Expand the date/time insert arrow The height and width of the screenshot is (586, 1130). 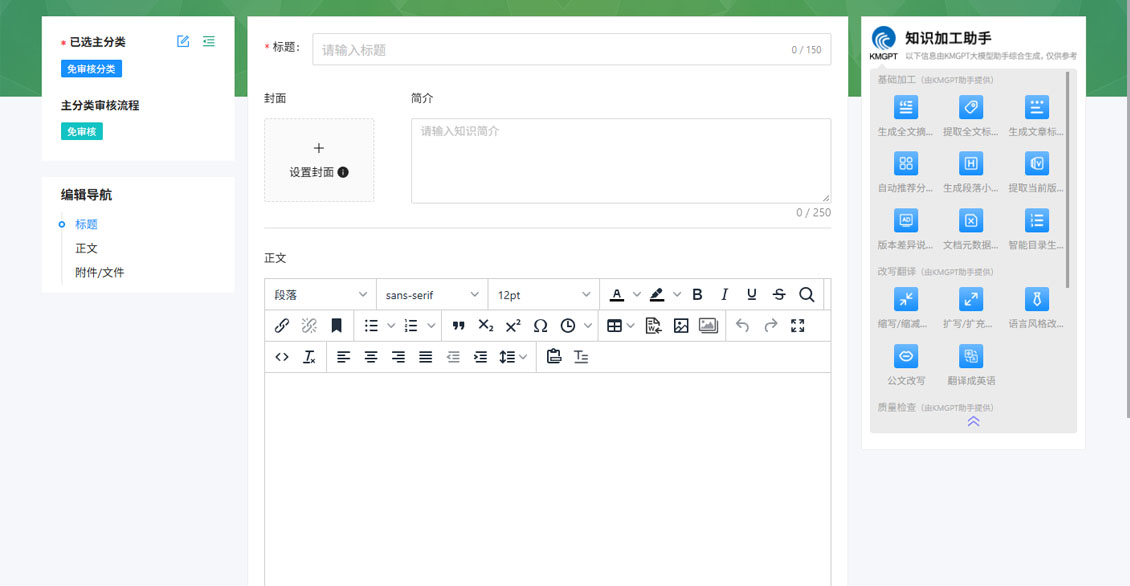[x=588, y=325]
